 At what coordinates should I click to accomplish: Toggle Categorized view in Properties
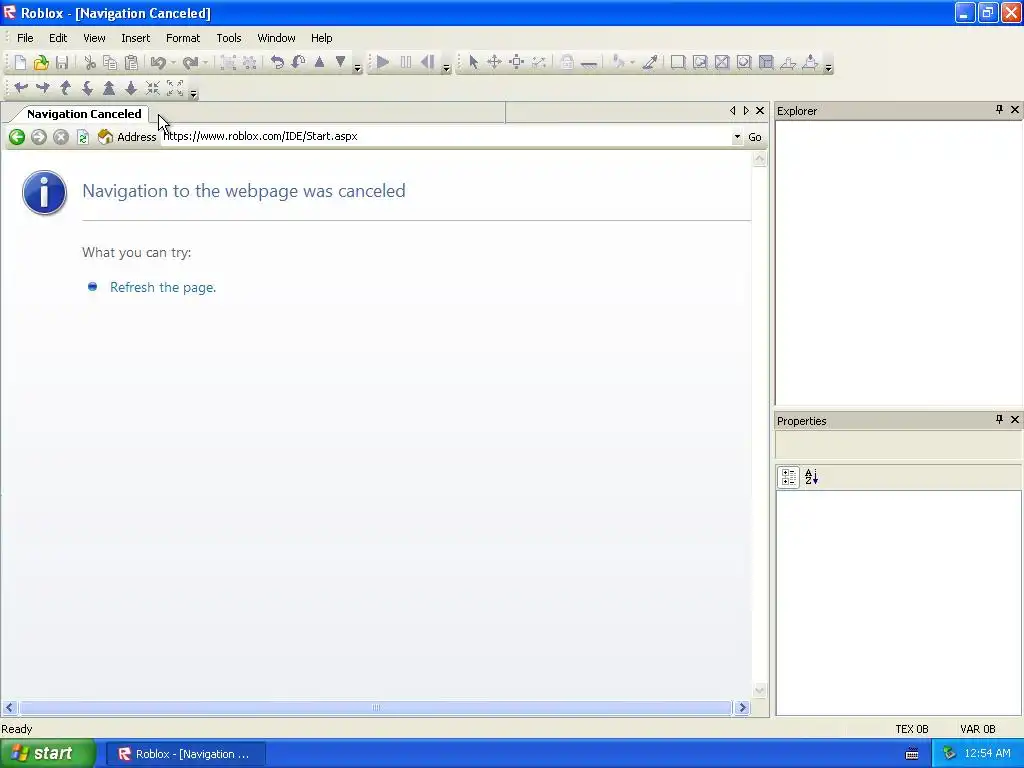(788, 477)
